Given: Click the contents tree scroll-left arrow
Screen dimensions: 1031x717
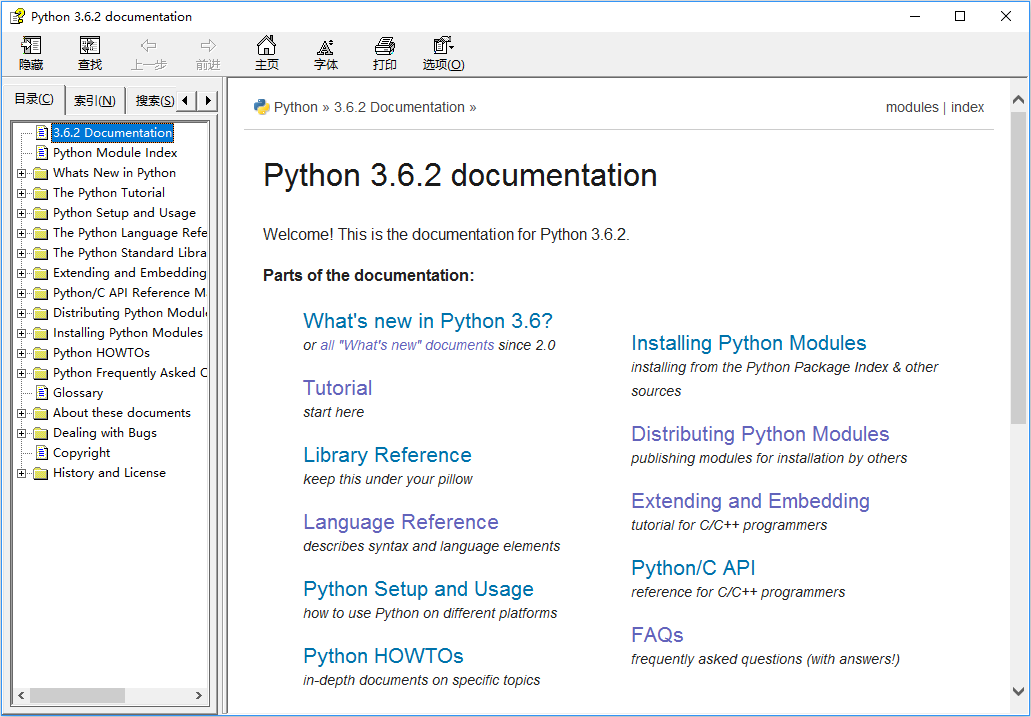Looking at the screenshot, I should click(x=22, y=695).
